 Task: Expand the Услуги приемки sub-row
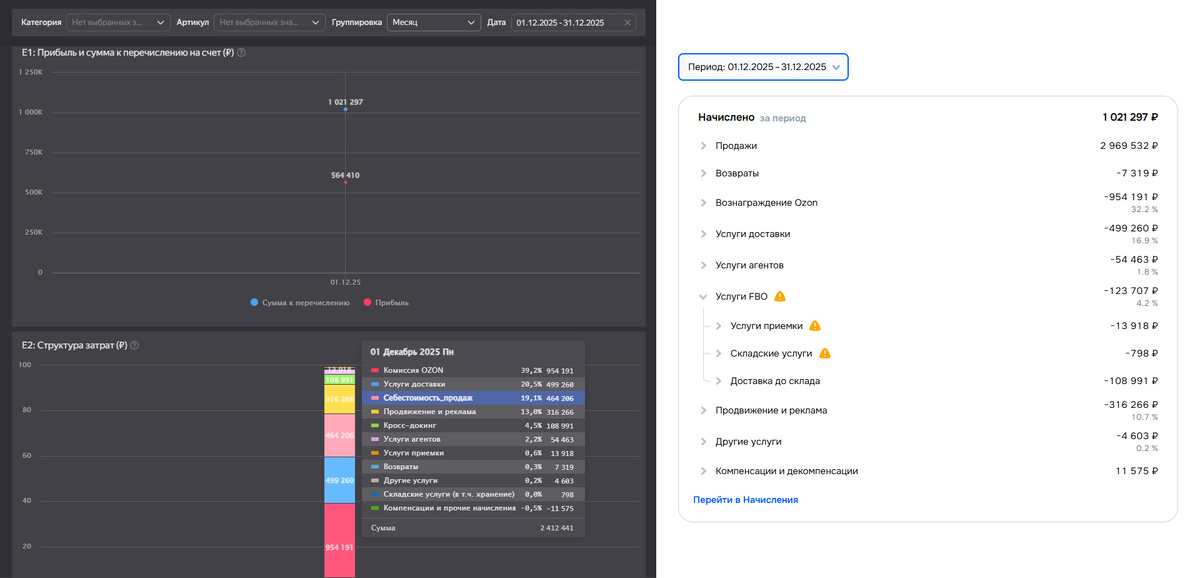719,326
